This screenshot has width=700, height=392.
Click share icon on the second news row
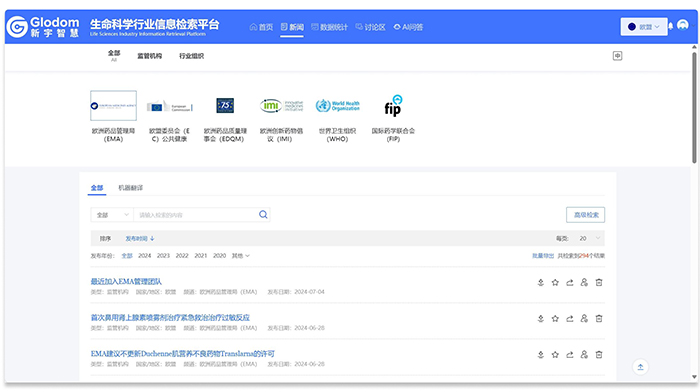[x=570, y=319]
